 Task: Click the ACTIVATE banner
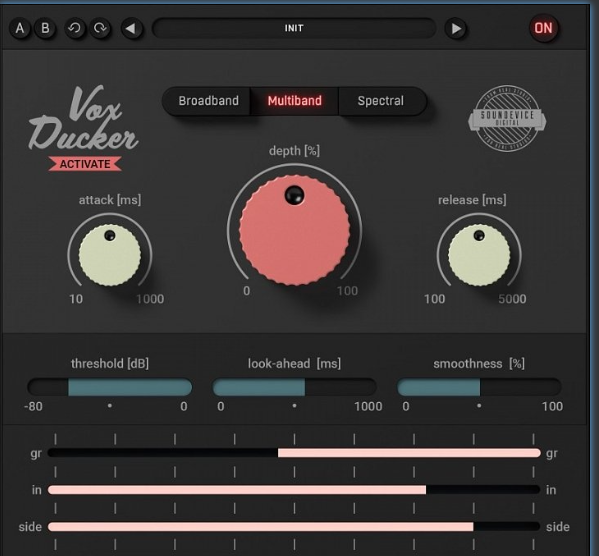coord(85,164)
